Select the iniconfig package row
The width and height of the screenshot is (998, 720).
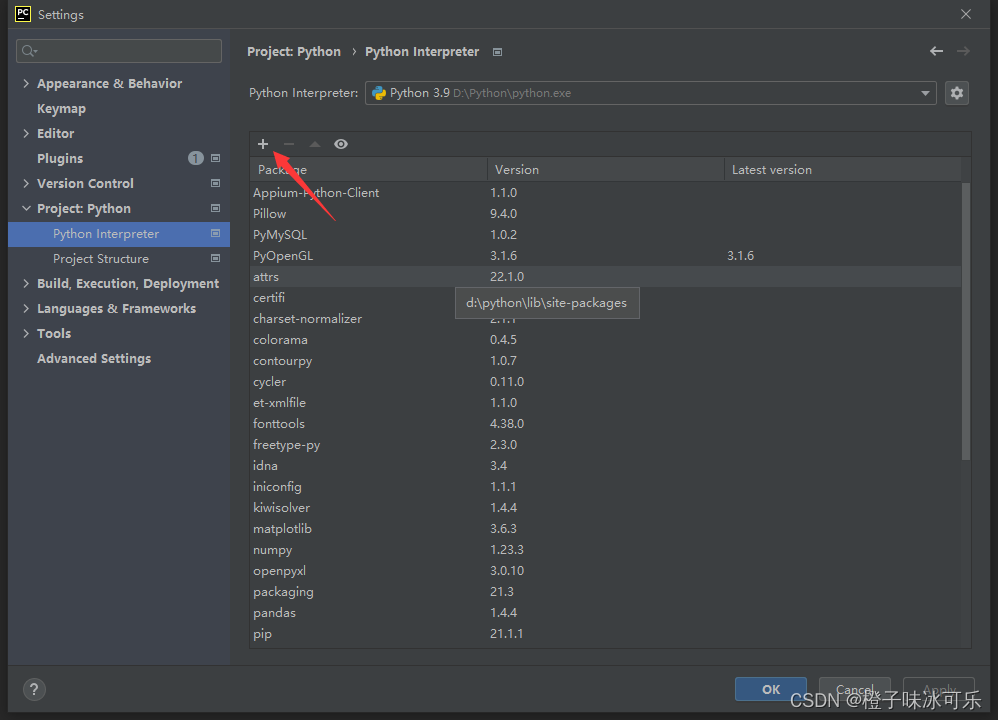click(605, 486)
